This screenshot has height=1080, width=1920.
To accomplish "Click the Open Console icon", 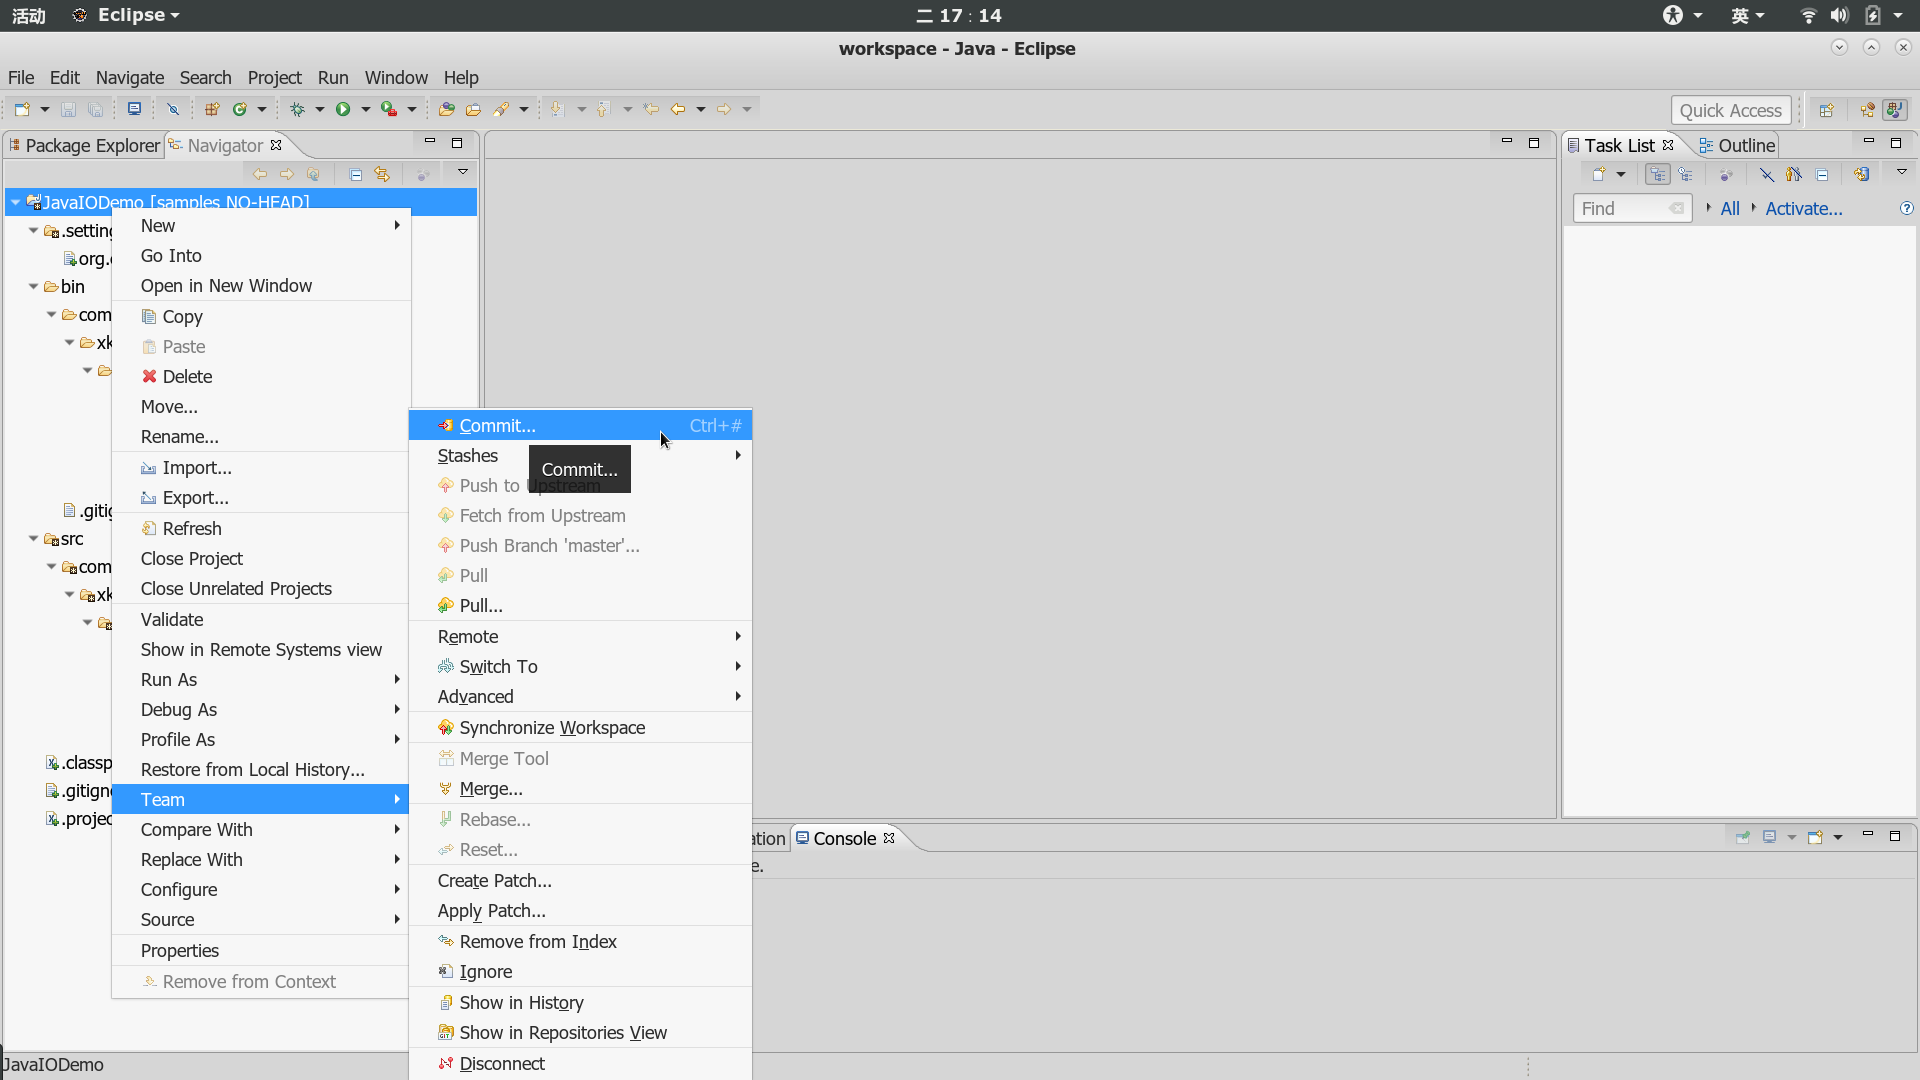I will 1815,837.
